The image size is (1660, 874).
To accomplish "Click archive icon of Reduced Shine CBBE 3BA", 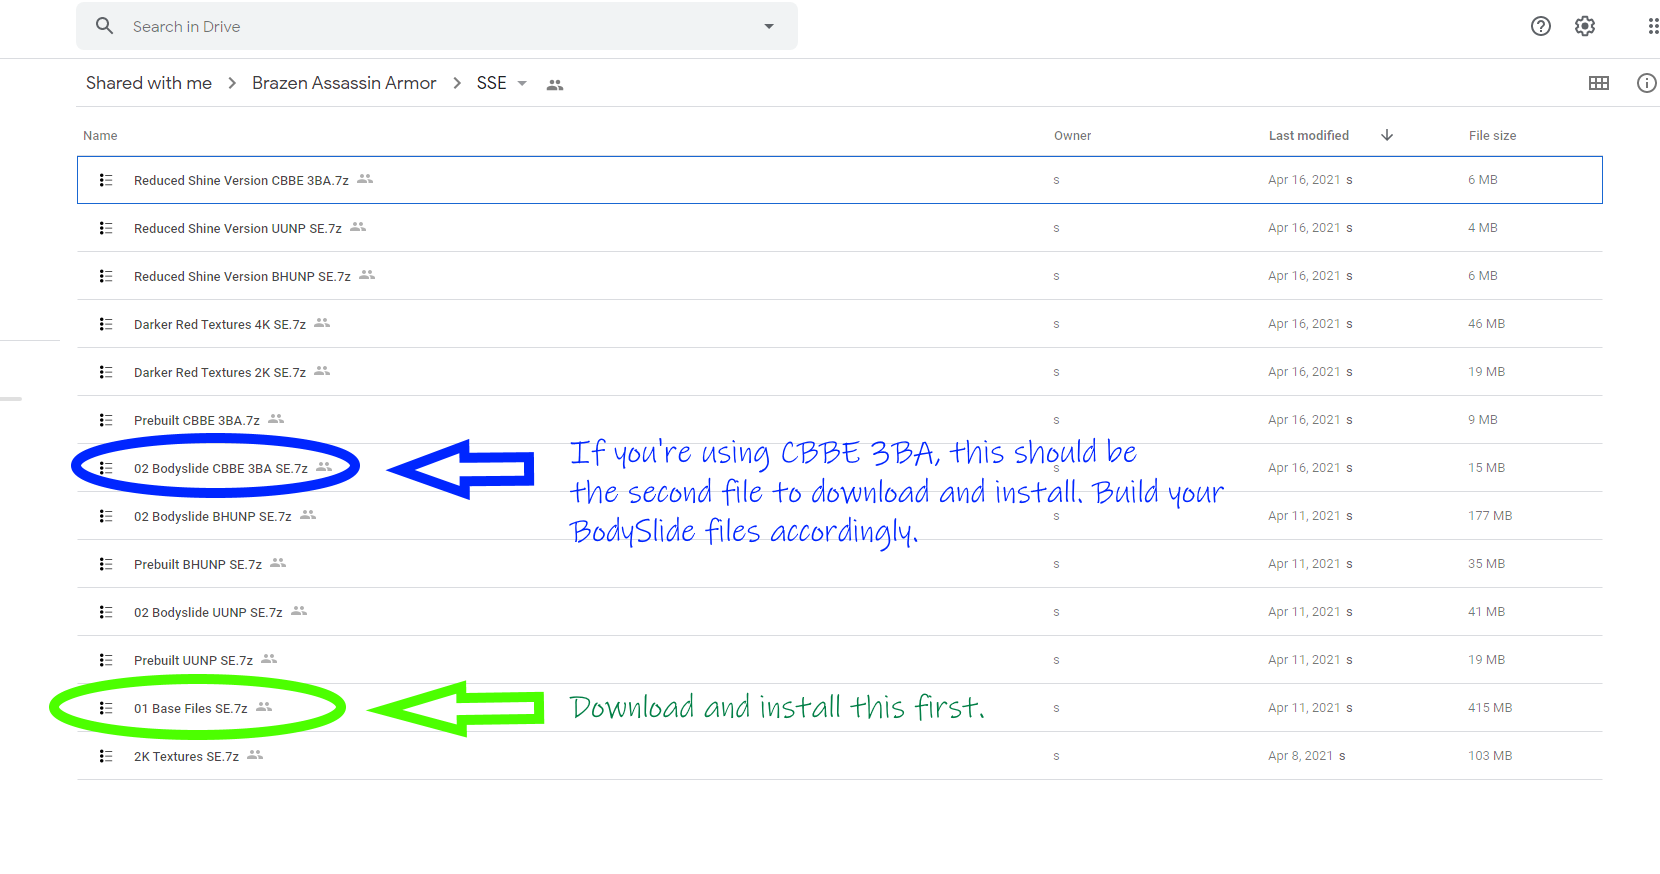I will pyautogui.click(x=106, y=180).
